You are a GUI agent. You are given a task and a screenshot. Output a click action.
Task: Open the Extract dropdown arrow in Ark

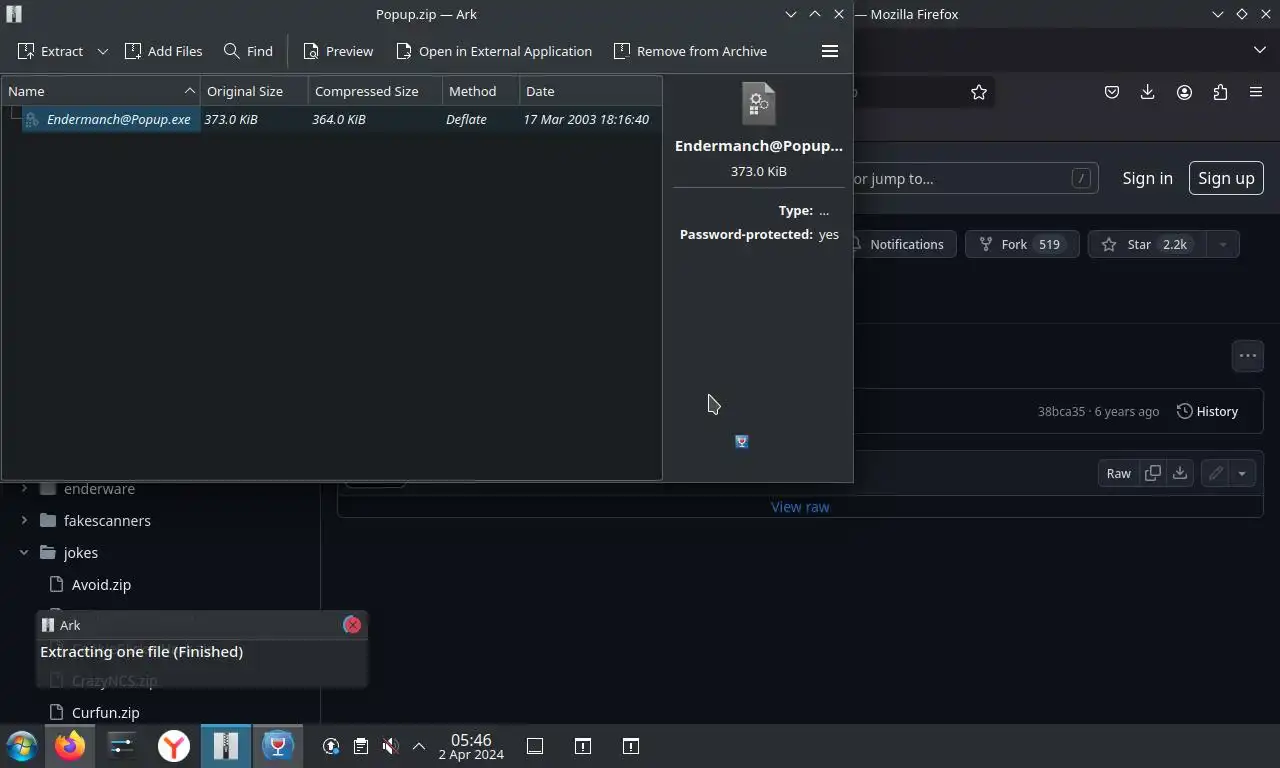coord(102,51)
